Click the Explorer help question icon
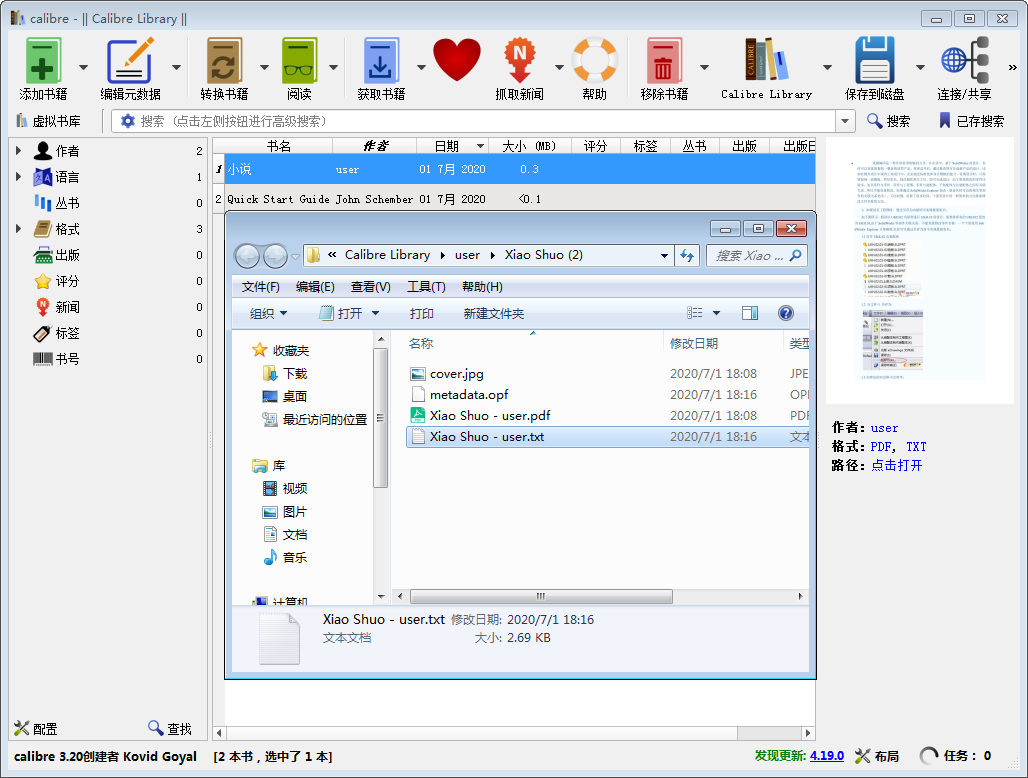Viewport: 1028px width, 778px height. [785, 313]
